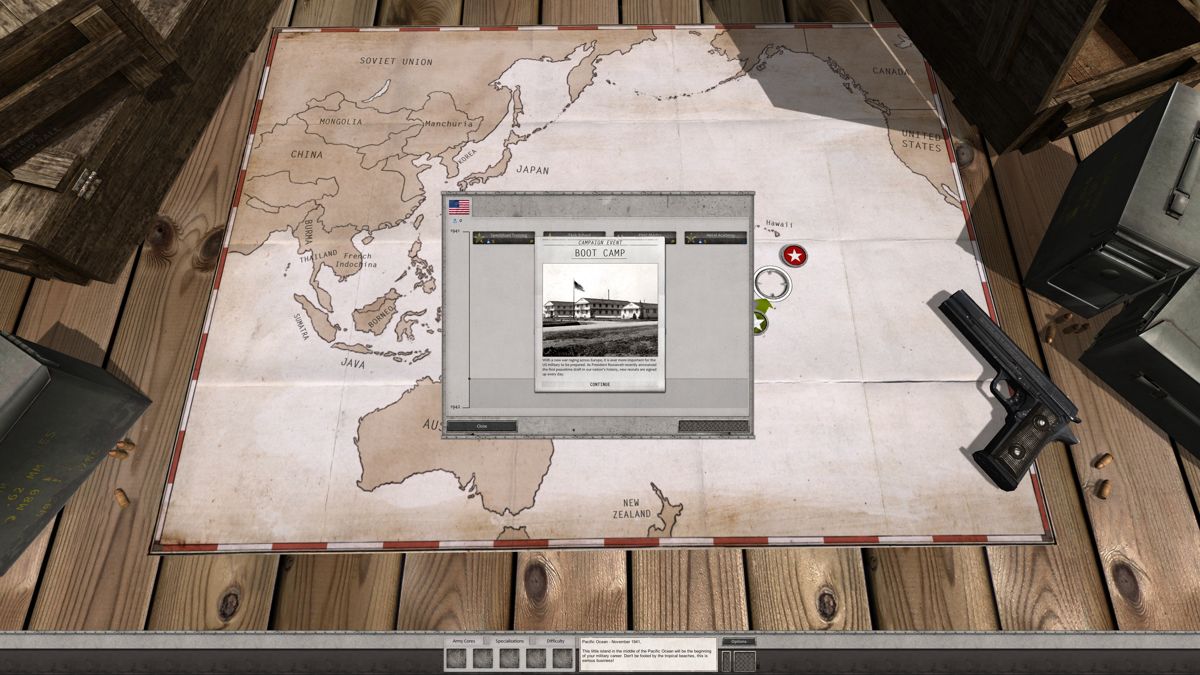This screenshot has height=675, width=1200.
Task: Click the Boot Camp event title
Action: (x=600, y=253)
